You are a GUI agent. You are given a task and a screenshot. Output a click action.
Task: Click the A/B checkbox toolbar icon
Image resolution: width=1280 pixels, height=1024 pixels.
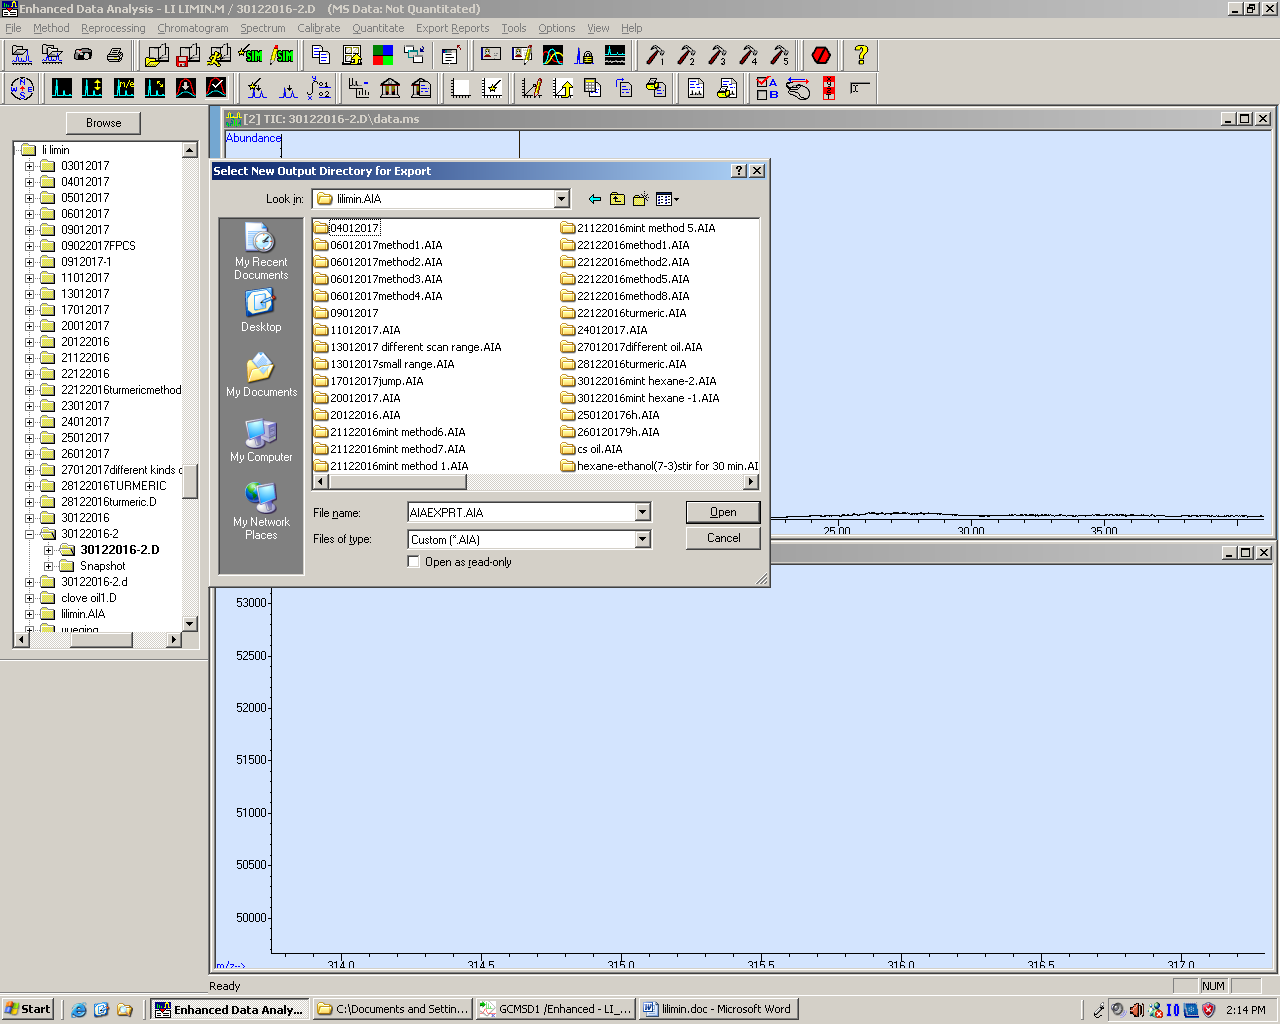(x=767, y=89)
